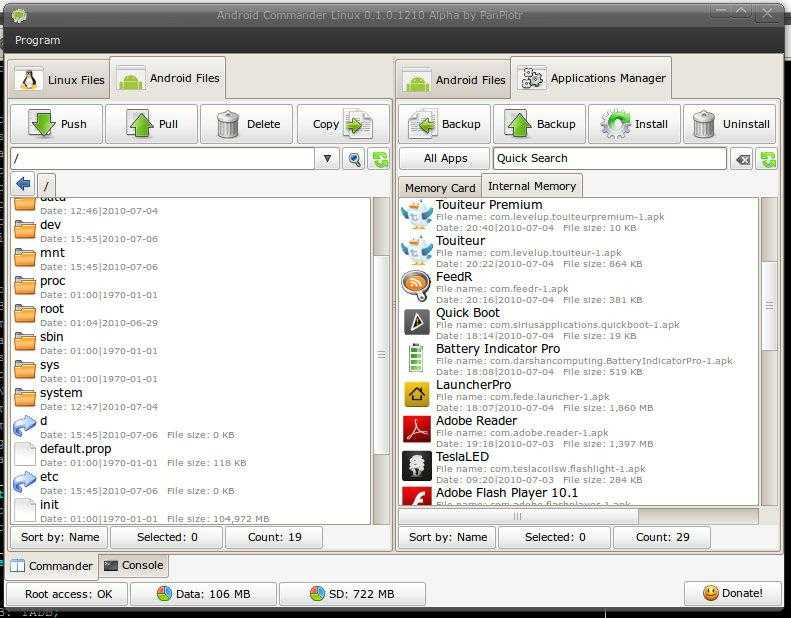
Task: Select the etc symlink row
Action: click(191, 483)
